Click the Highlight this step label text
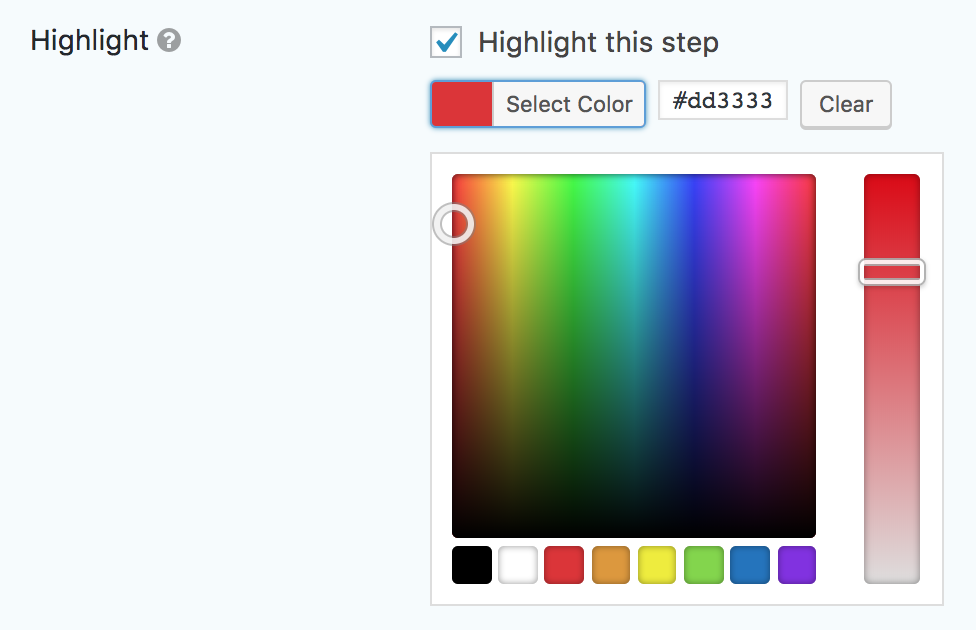 point(598,43)
